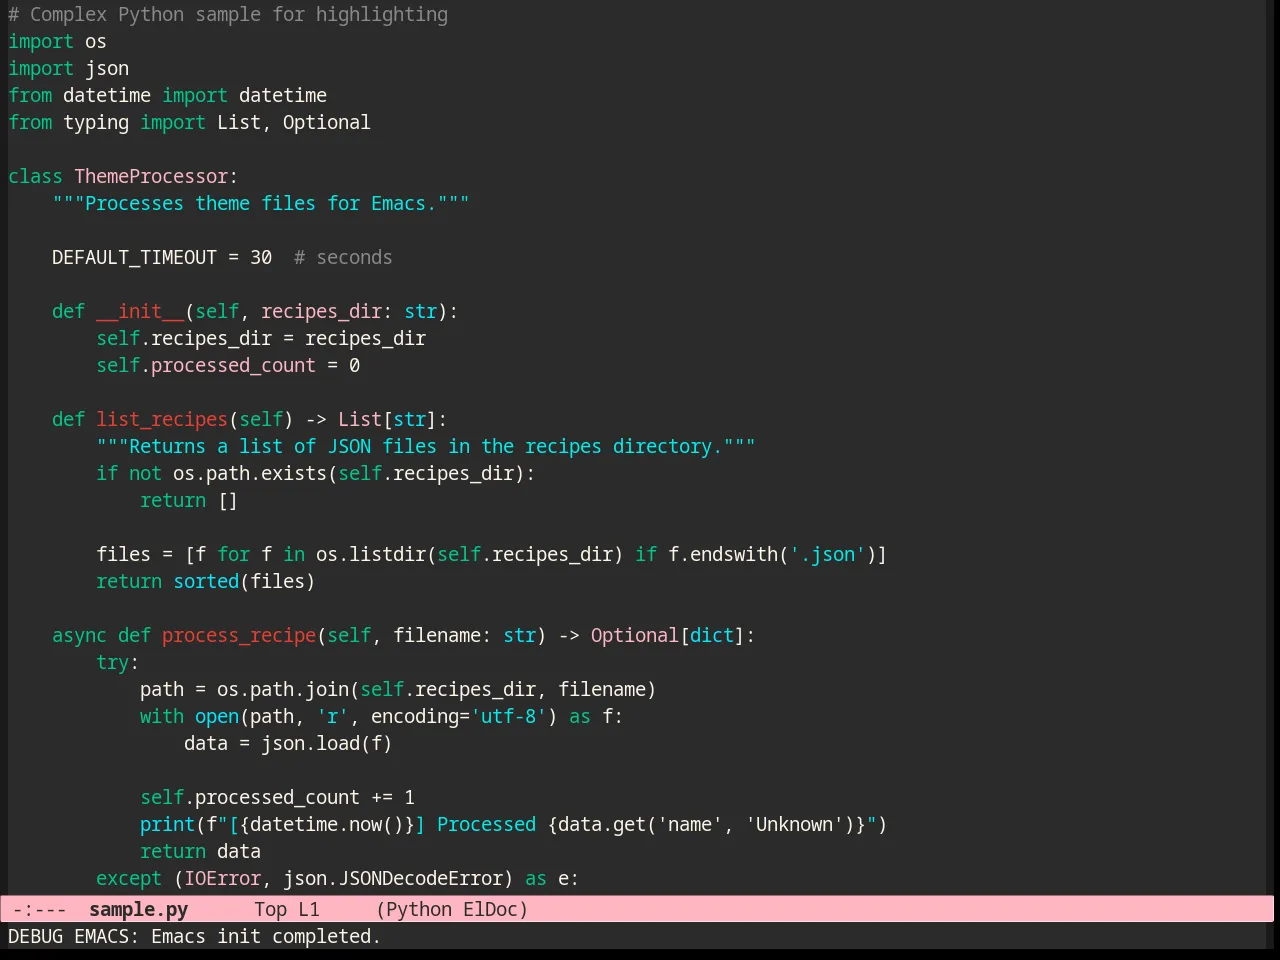Screen dimensions: 1280x960
Task: Click the ElDoc minor mode indicator
Action: click(x=490, y=909)
